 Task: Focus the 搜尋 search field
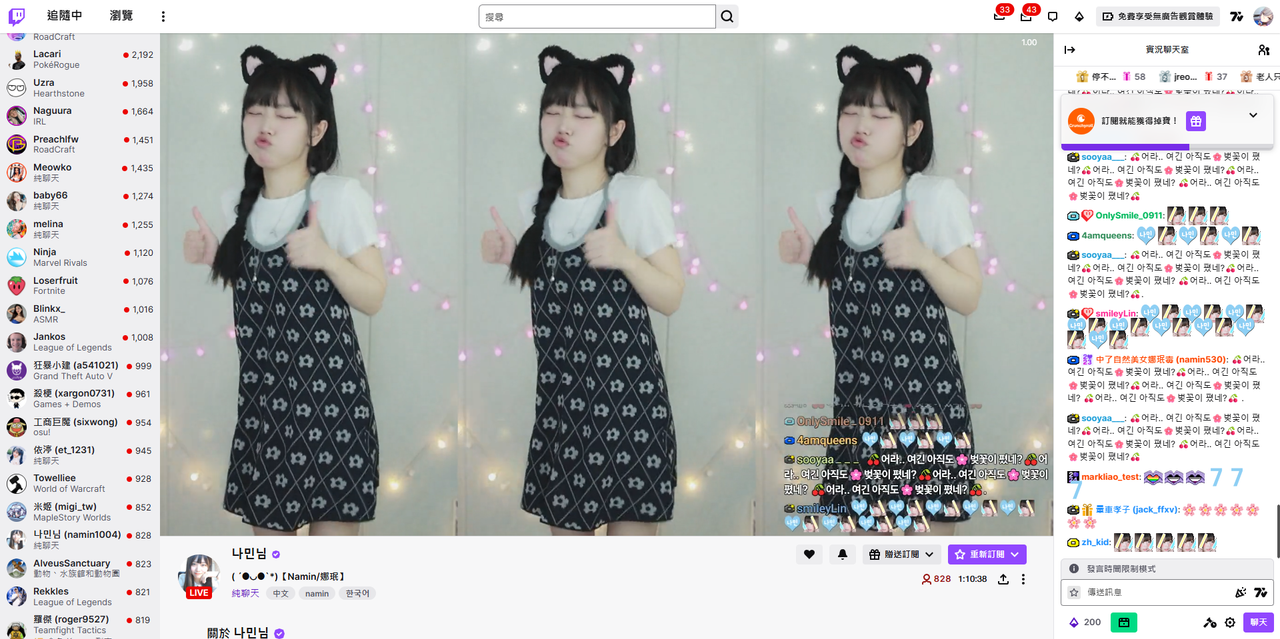[597, 16]
